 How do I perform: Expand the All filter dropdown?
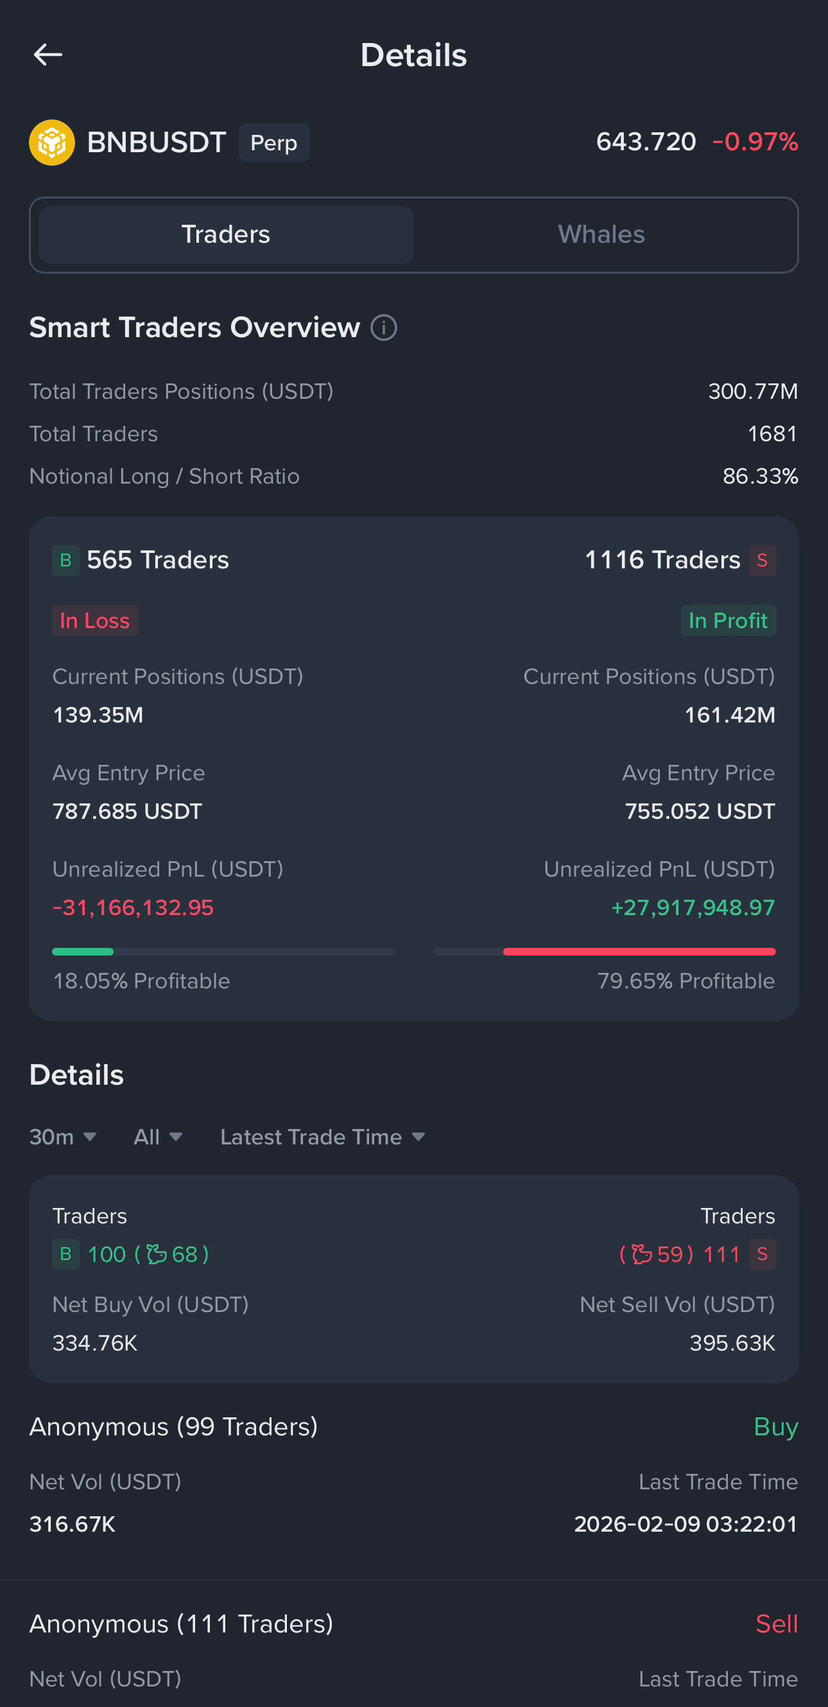[x=158, y=1137]
